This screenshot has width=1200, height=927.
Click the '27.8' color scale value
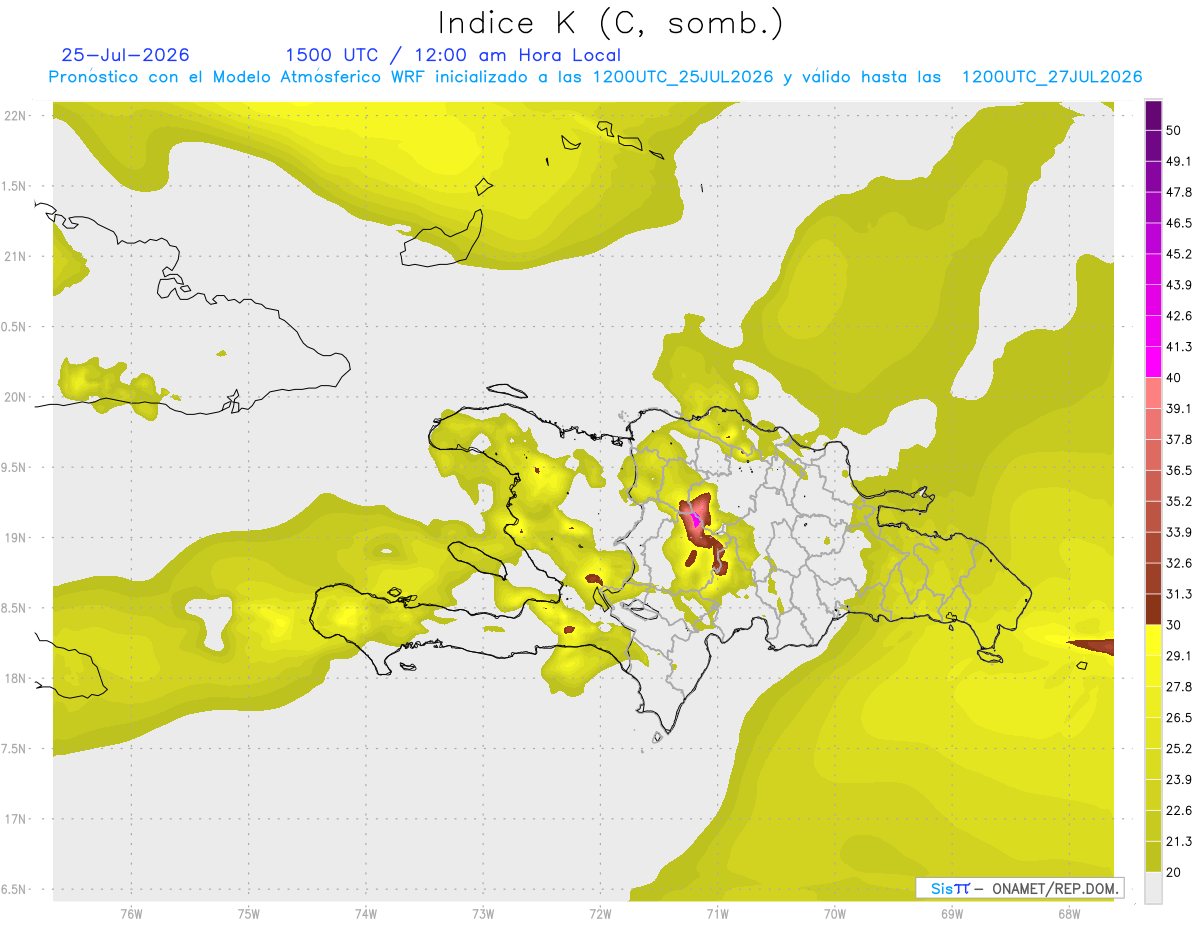pyautogui.click(x=1179, y=687)
